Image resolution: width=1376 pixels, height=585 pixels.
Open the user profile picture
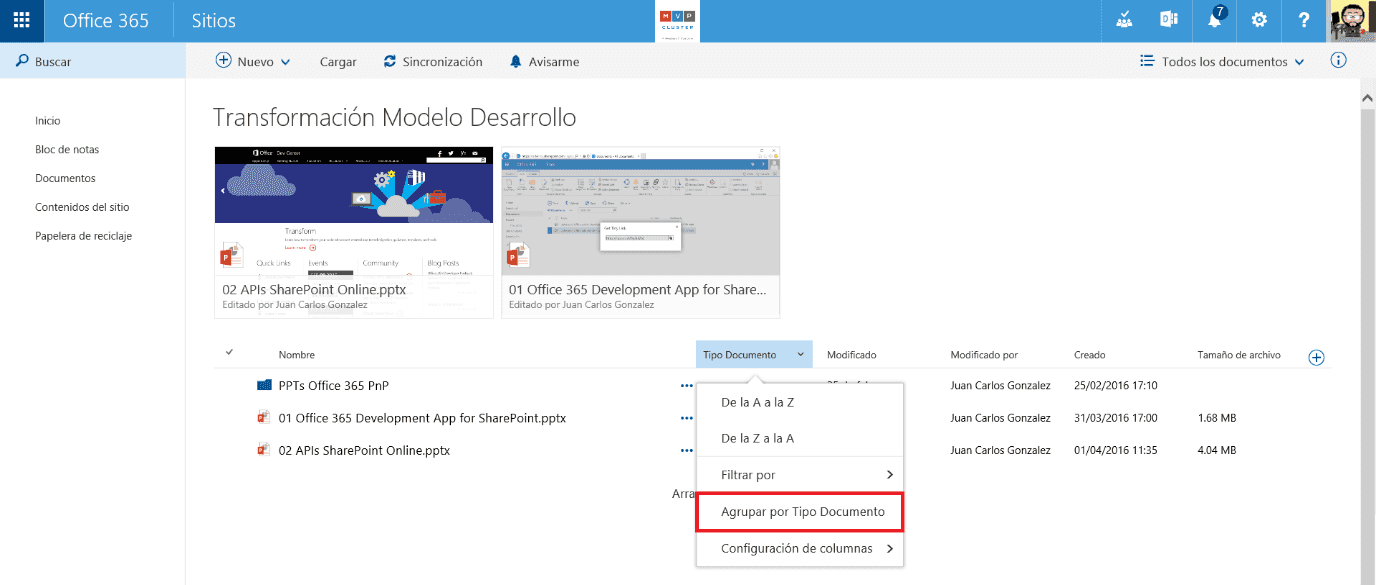point(1351,20)
